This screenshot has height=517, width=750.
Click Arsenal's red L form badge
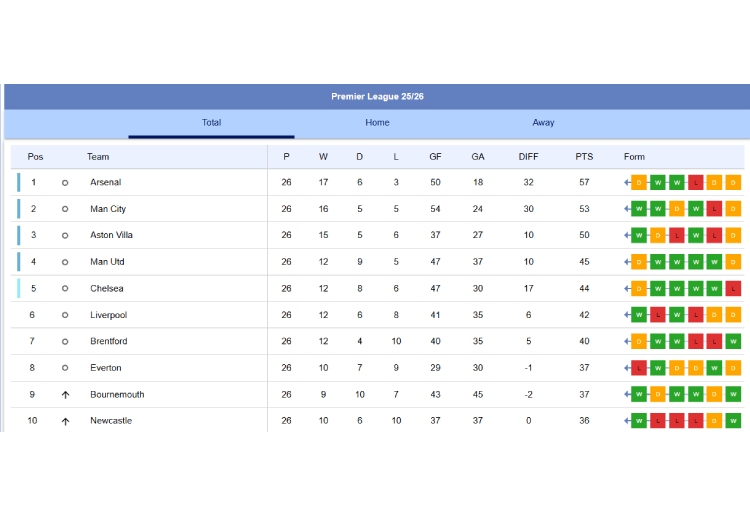click(696, 182)
